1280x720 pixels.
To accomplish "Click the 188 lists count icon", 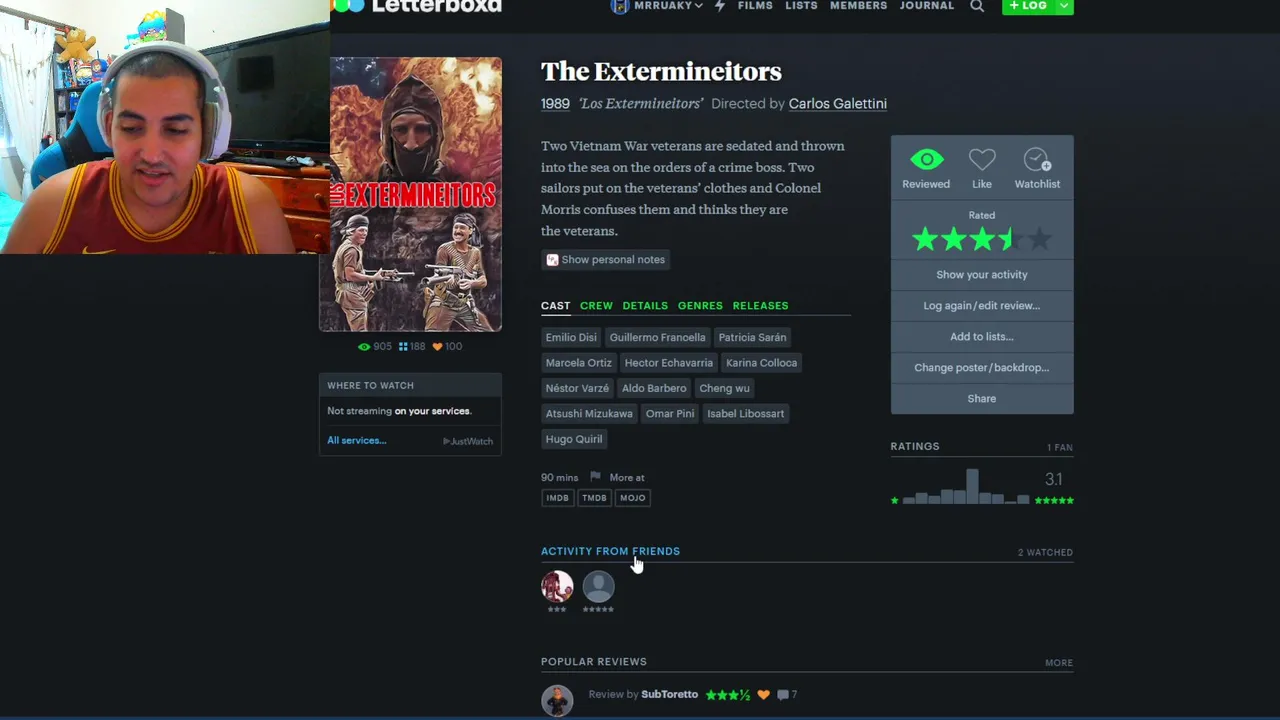I will coord(412,347).
